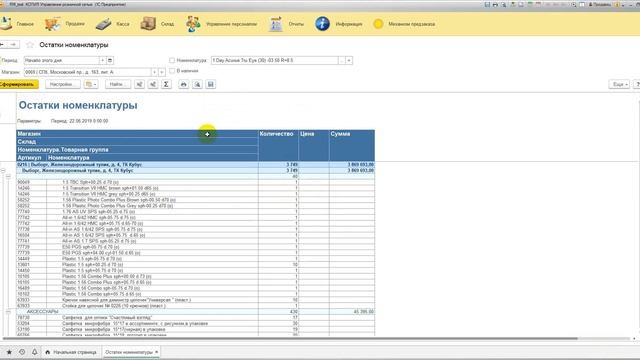Open favorites star in bottom panel
The height and width of the screenshot is (360, 640).
pyautogui.click(x=9, y=352)
